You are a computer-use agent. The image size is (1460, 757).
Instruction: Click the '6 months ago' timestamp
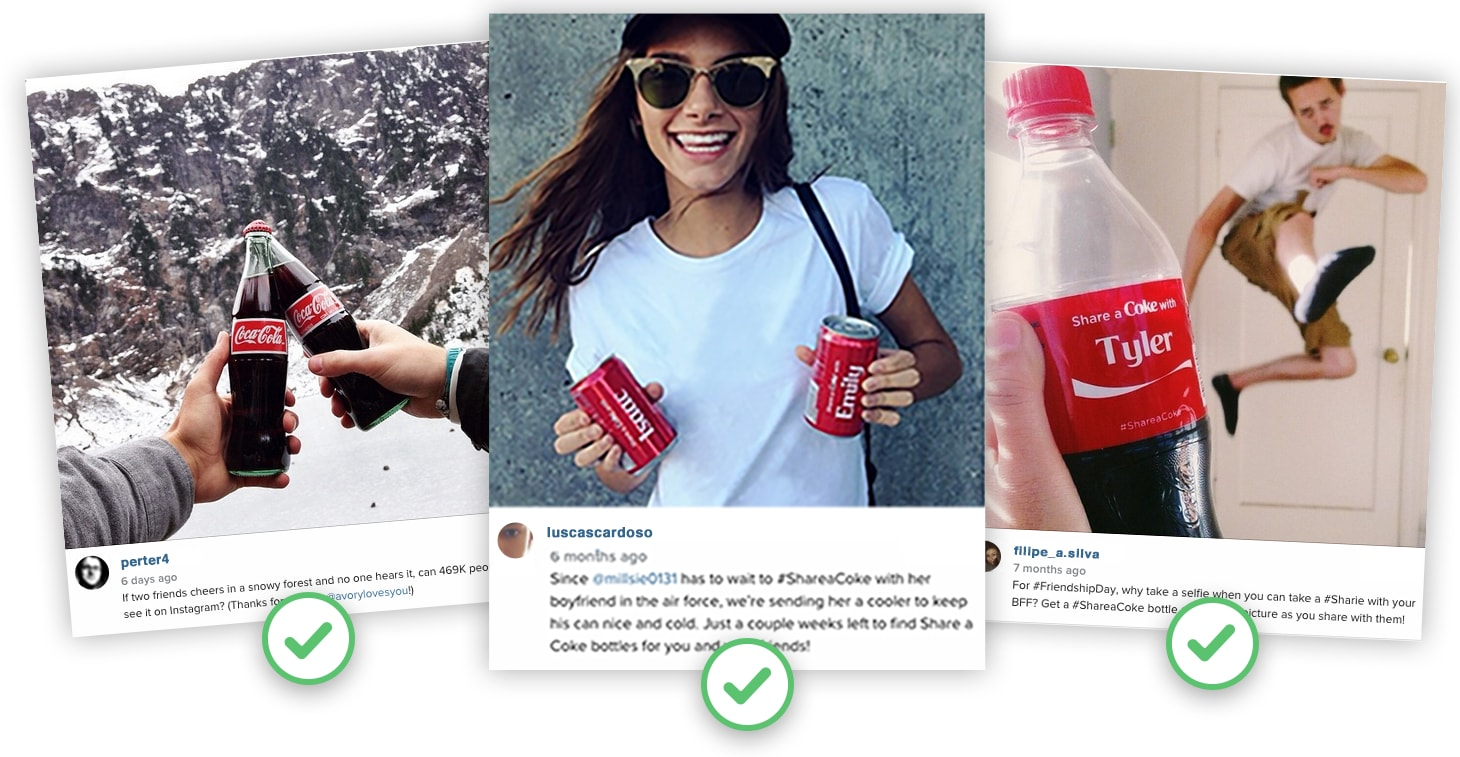point(598,556)
